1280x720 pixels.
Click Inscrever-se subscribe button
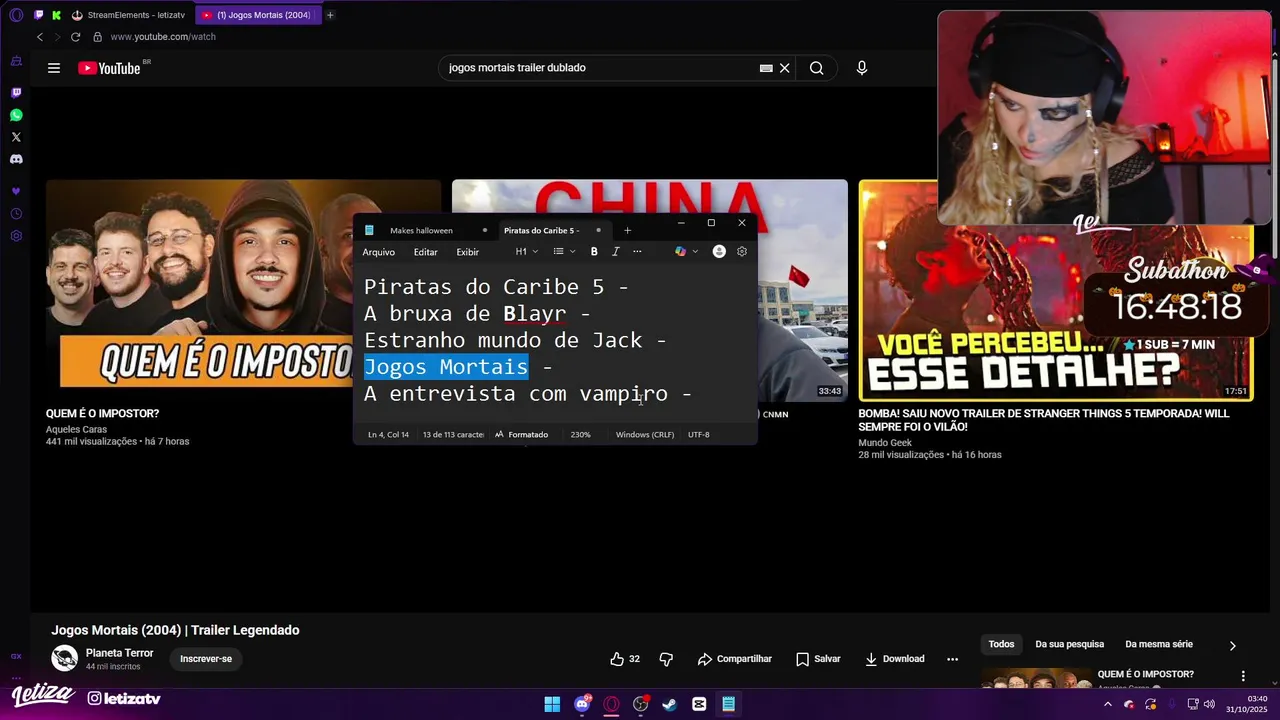206,659
